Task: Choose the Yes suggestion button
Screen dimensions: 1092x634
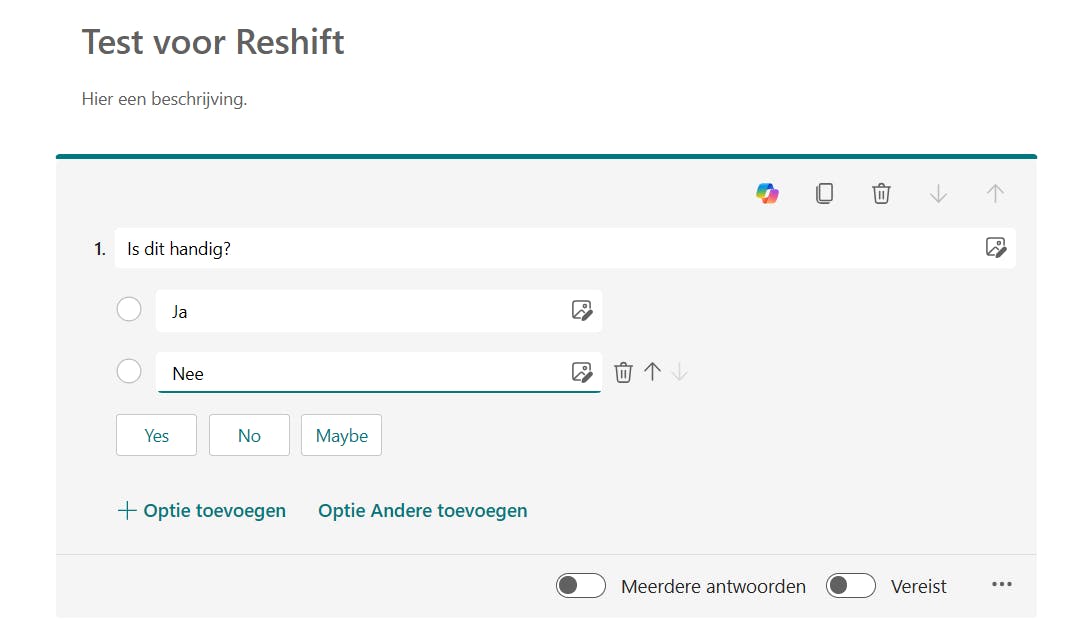Action: pyautogui.click(x=156, y=436)
